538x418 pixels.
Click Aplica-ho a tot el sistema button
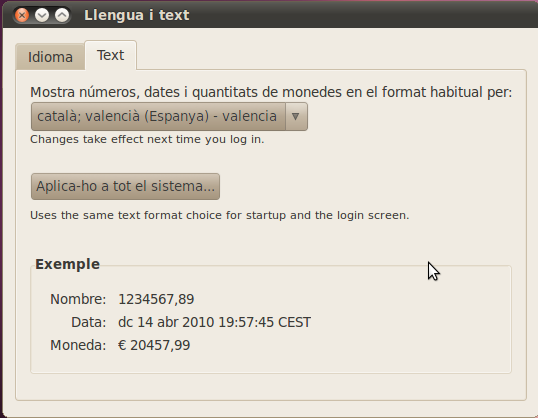point(125,186)
